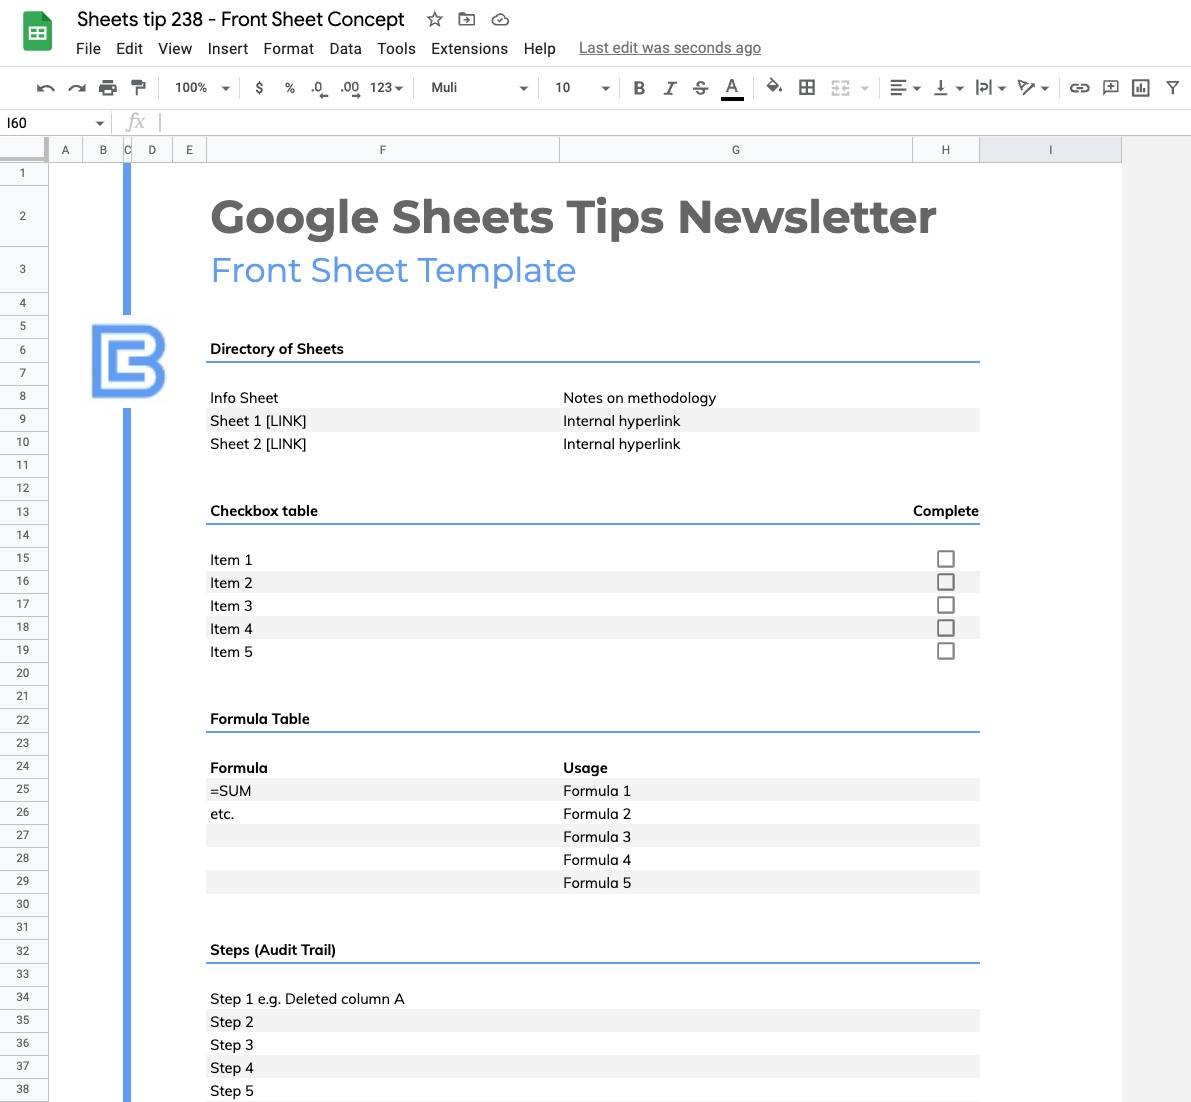Click the Insert link icon
This screenshot has width=1191, height=1102.
click(x=1079, y=88)
